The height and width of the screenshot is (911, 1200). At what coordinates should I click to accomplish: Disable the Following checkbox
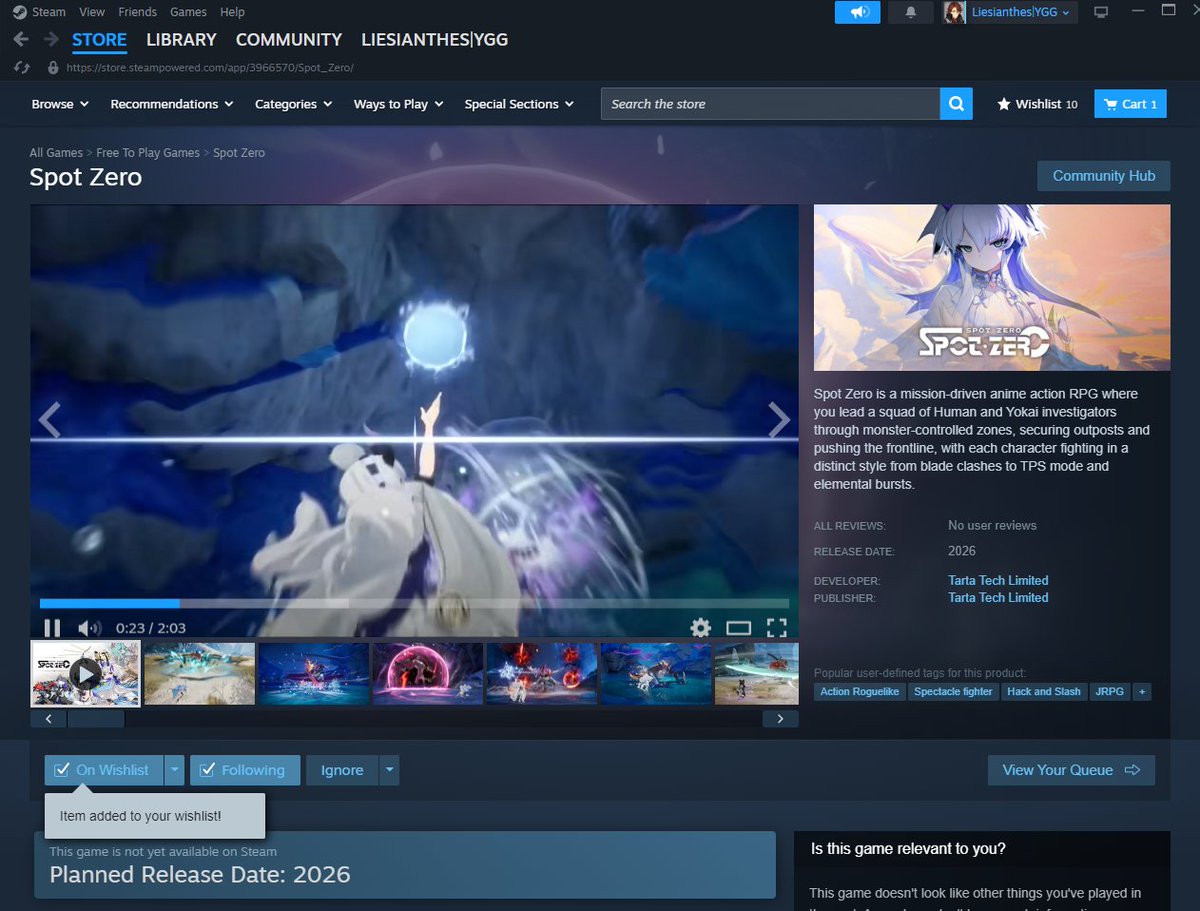pyautogui.click(x=208, y=770)
